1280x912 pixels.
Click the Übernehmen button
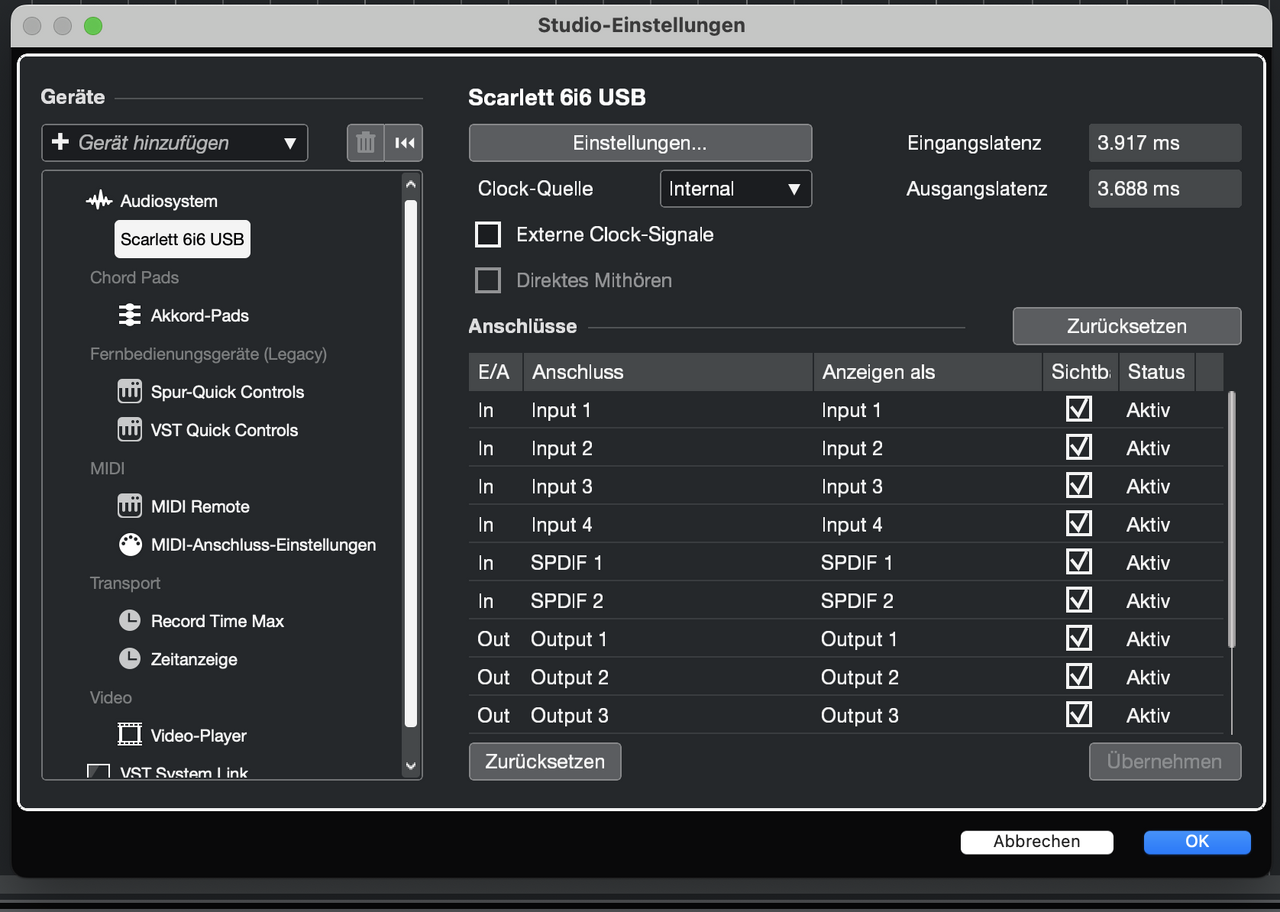click(1165, 761)
